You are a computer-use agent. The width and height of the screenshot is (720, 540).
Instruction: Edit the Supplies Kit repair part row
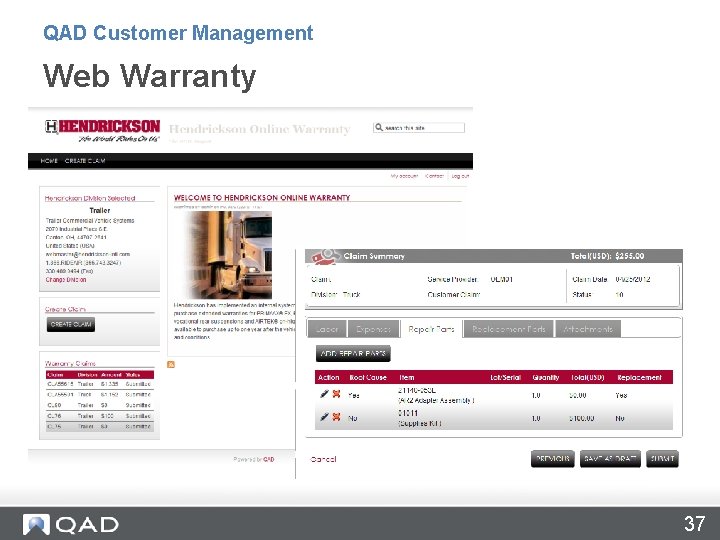(x=324, y=417)
